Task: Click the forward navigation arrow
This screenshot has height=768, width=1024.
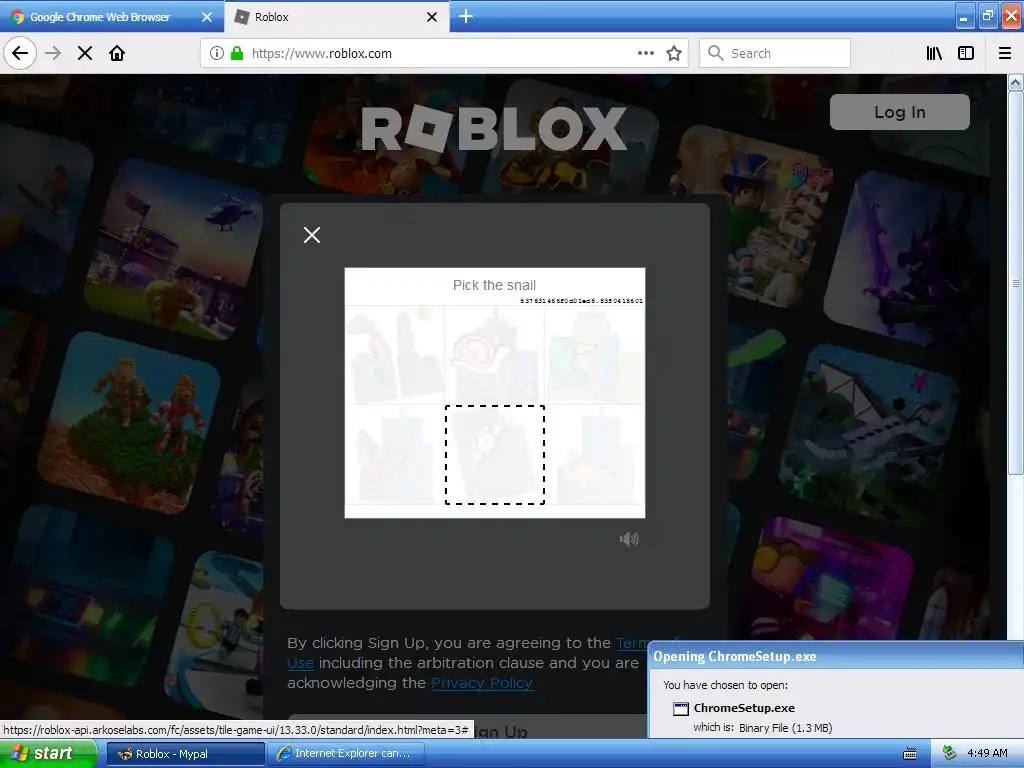Action: tap(53, 53)
